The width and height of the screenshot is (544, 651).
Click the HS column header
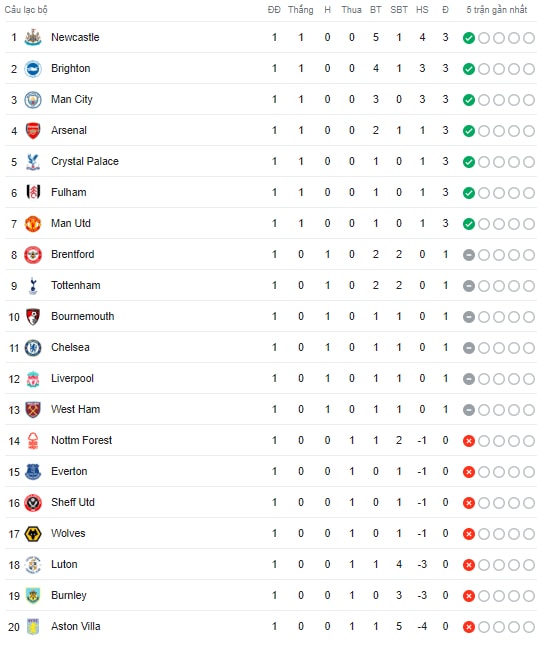(422, 10)
